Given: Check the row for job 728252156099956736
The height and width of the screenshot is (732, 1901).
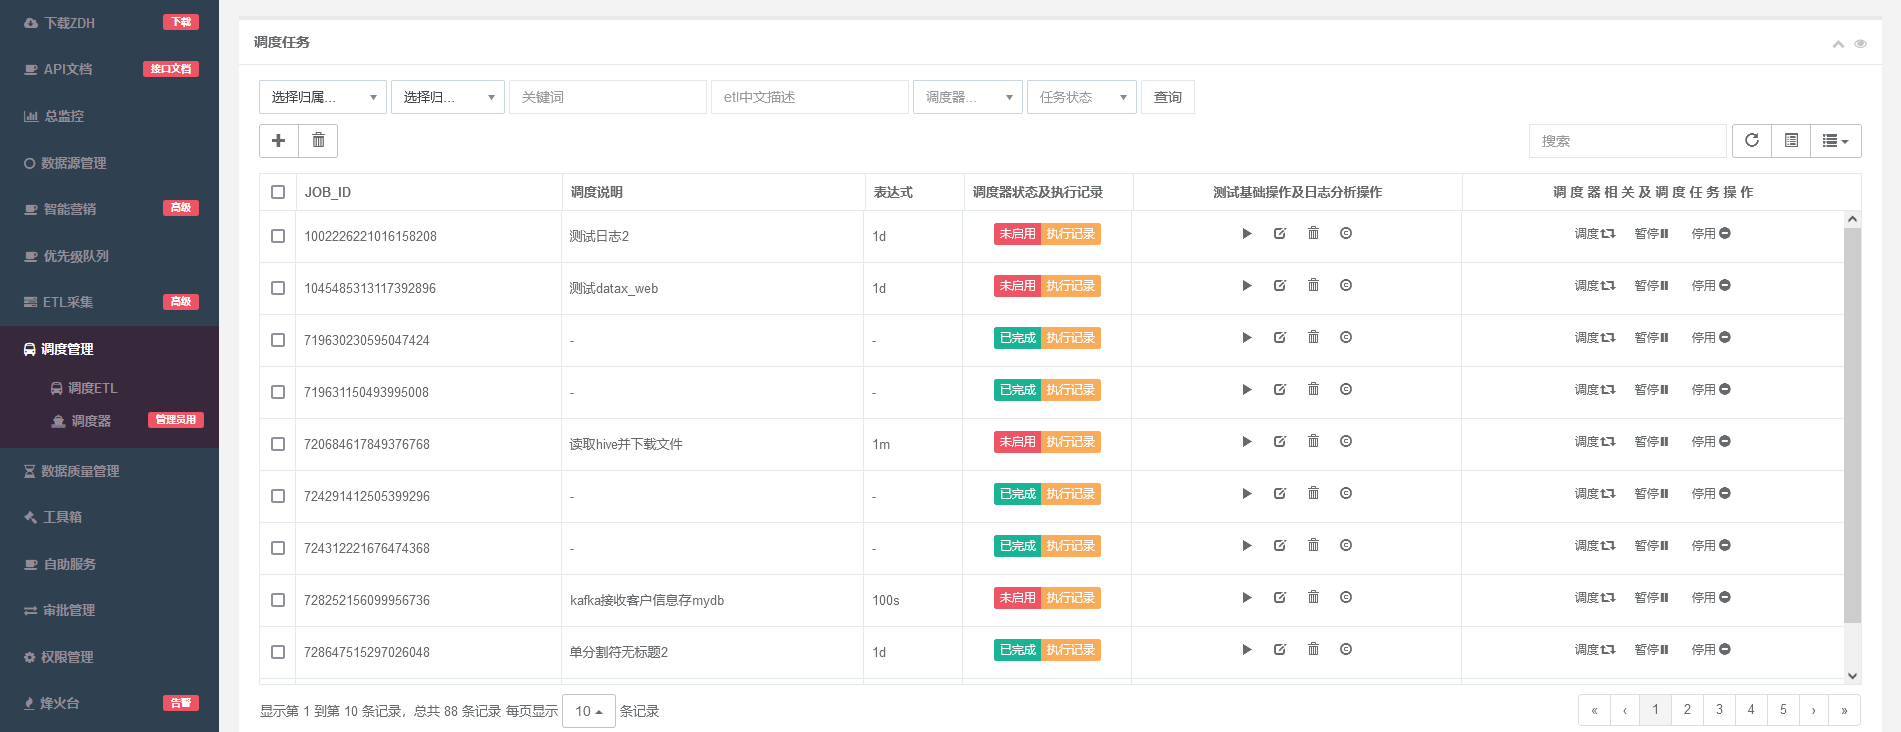Looking at the screenshot, I should (x=278, y=600).
